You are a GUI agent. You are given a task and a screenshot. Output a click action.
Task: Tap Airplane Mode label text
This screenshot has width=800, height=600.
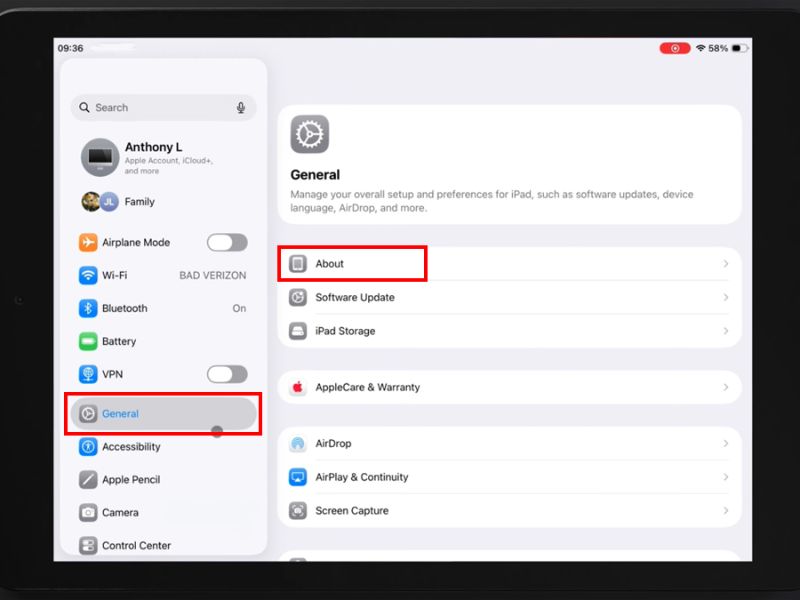click(x=136, y=242)
